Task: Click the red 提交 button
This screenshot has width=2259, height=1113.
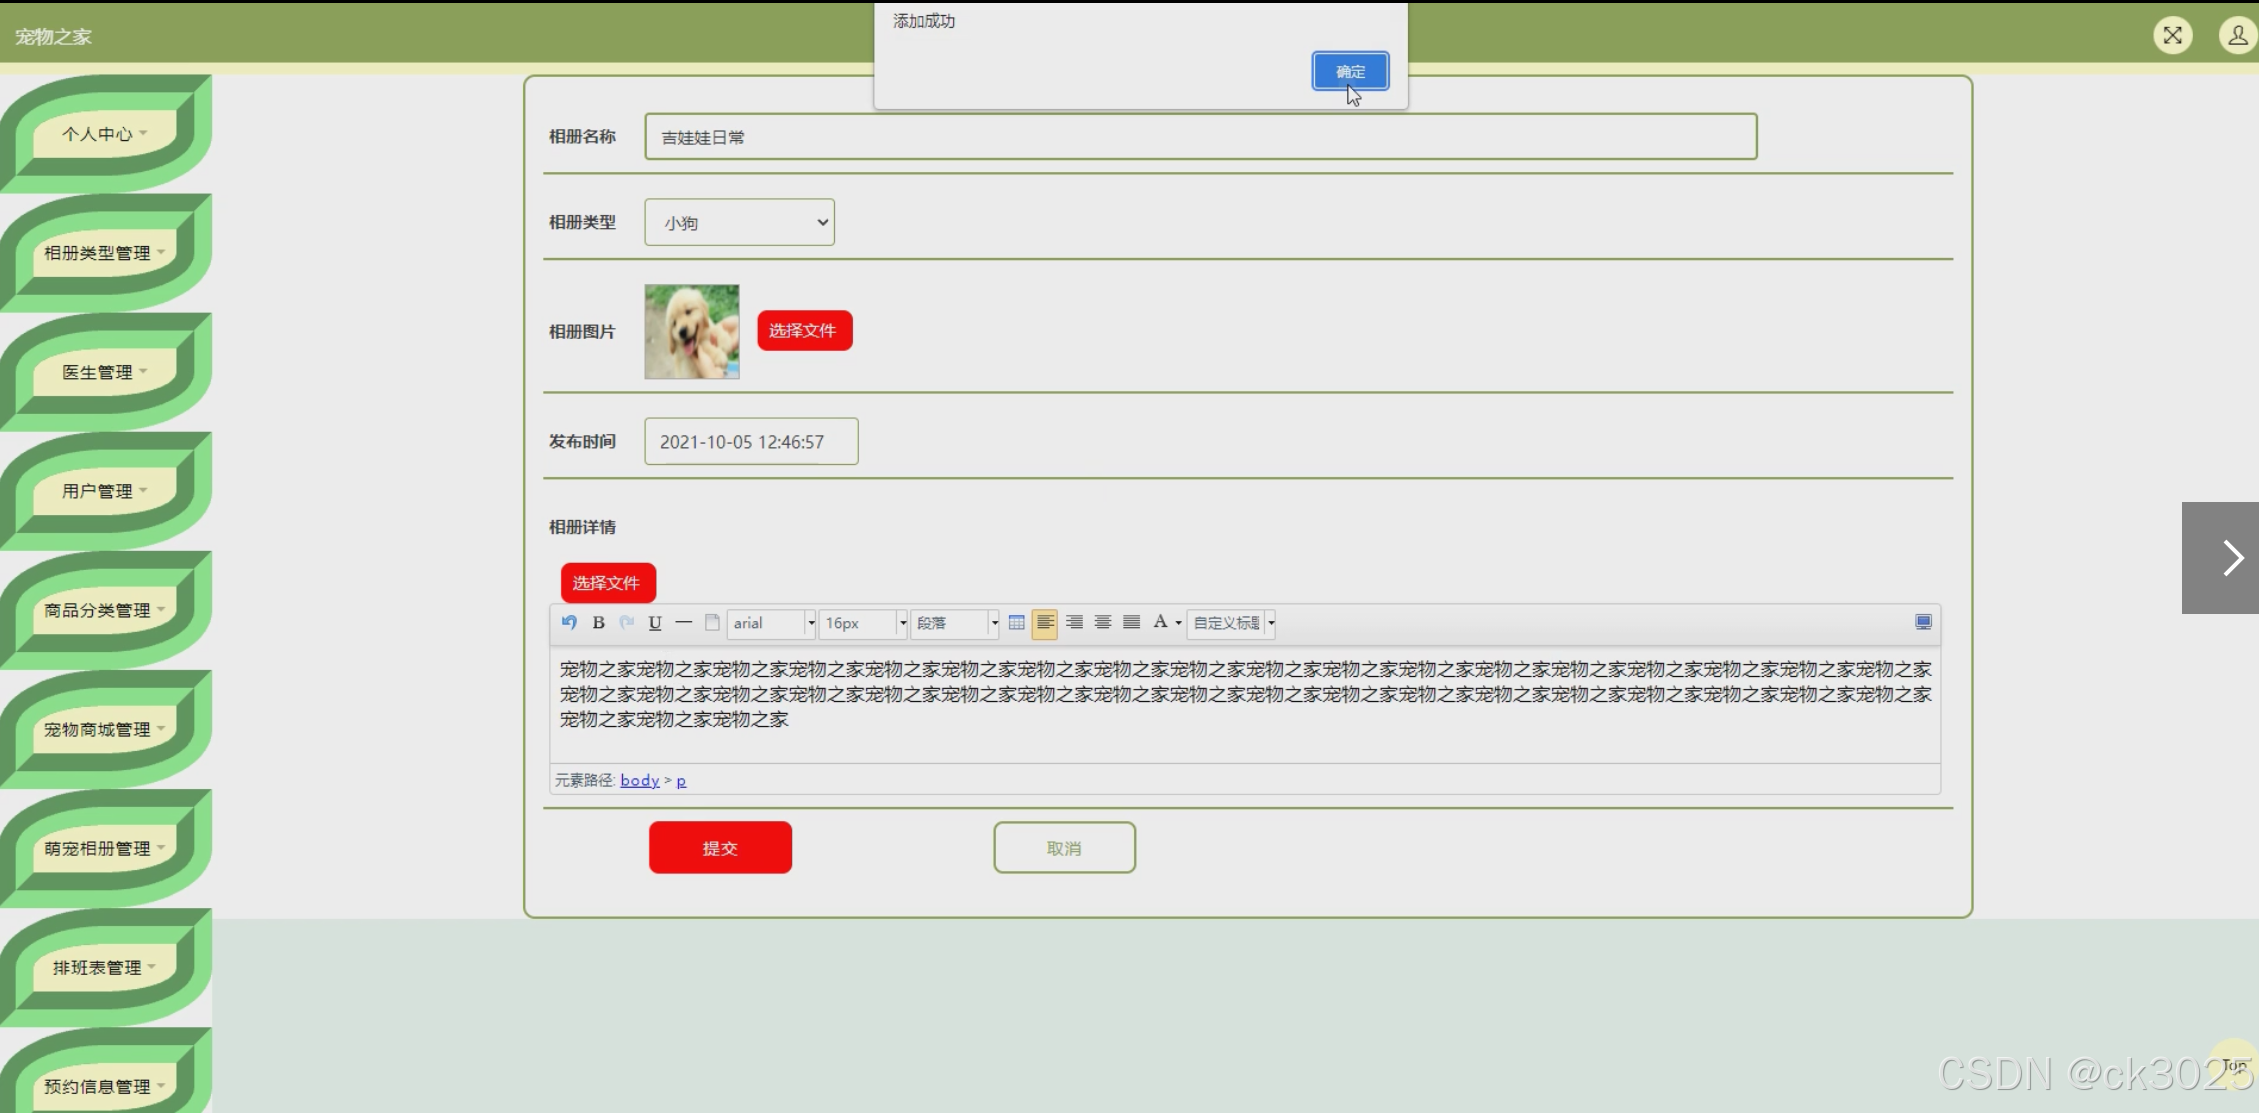Action: click(720, 848)
